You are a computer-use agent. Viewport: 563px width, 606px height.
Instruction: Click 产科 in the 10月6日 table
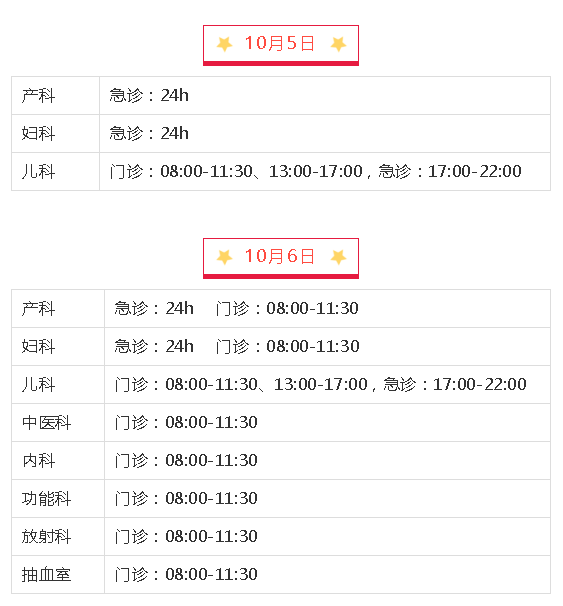38,308
